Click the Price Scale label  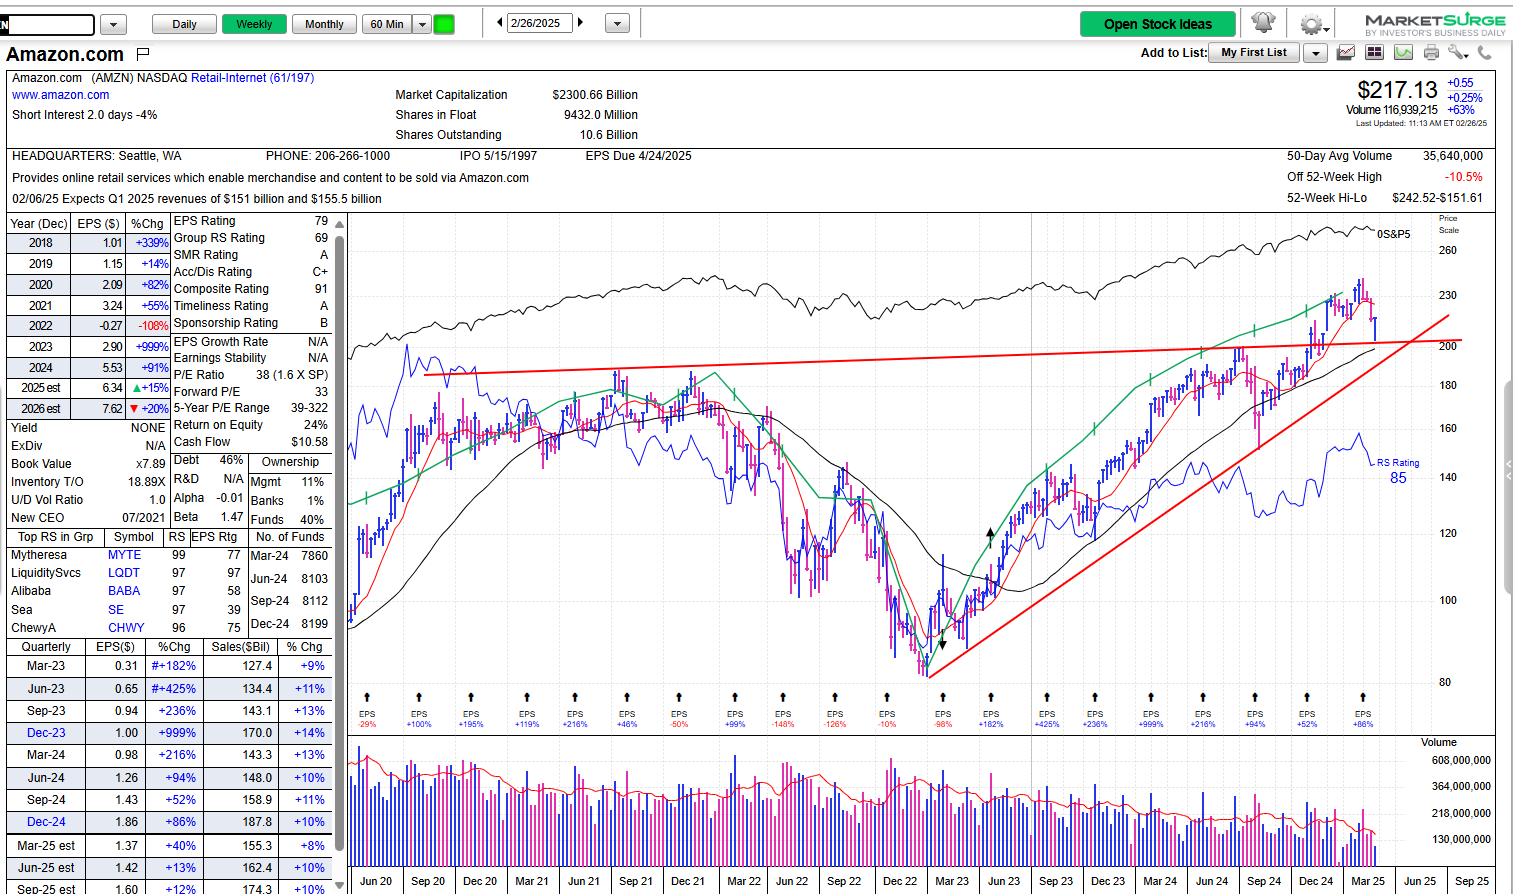pos(1448,224)
